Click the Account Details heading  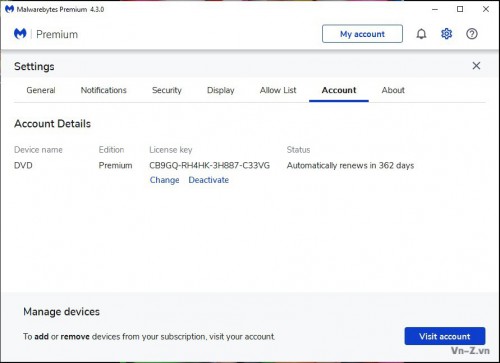52,124
